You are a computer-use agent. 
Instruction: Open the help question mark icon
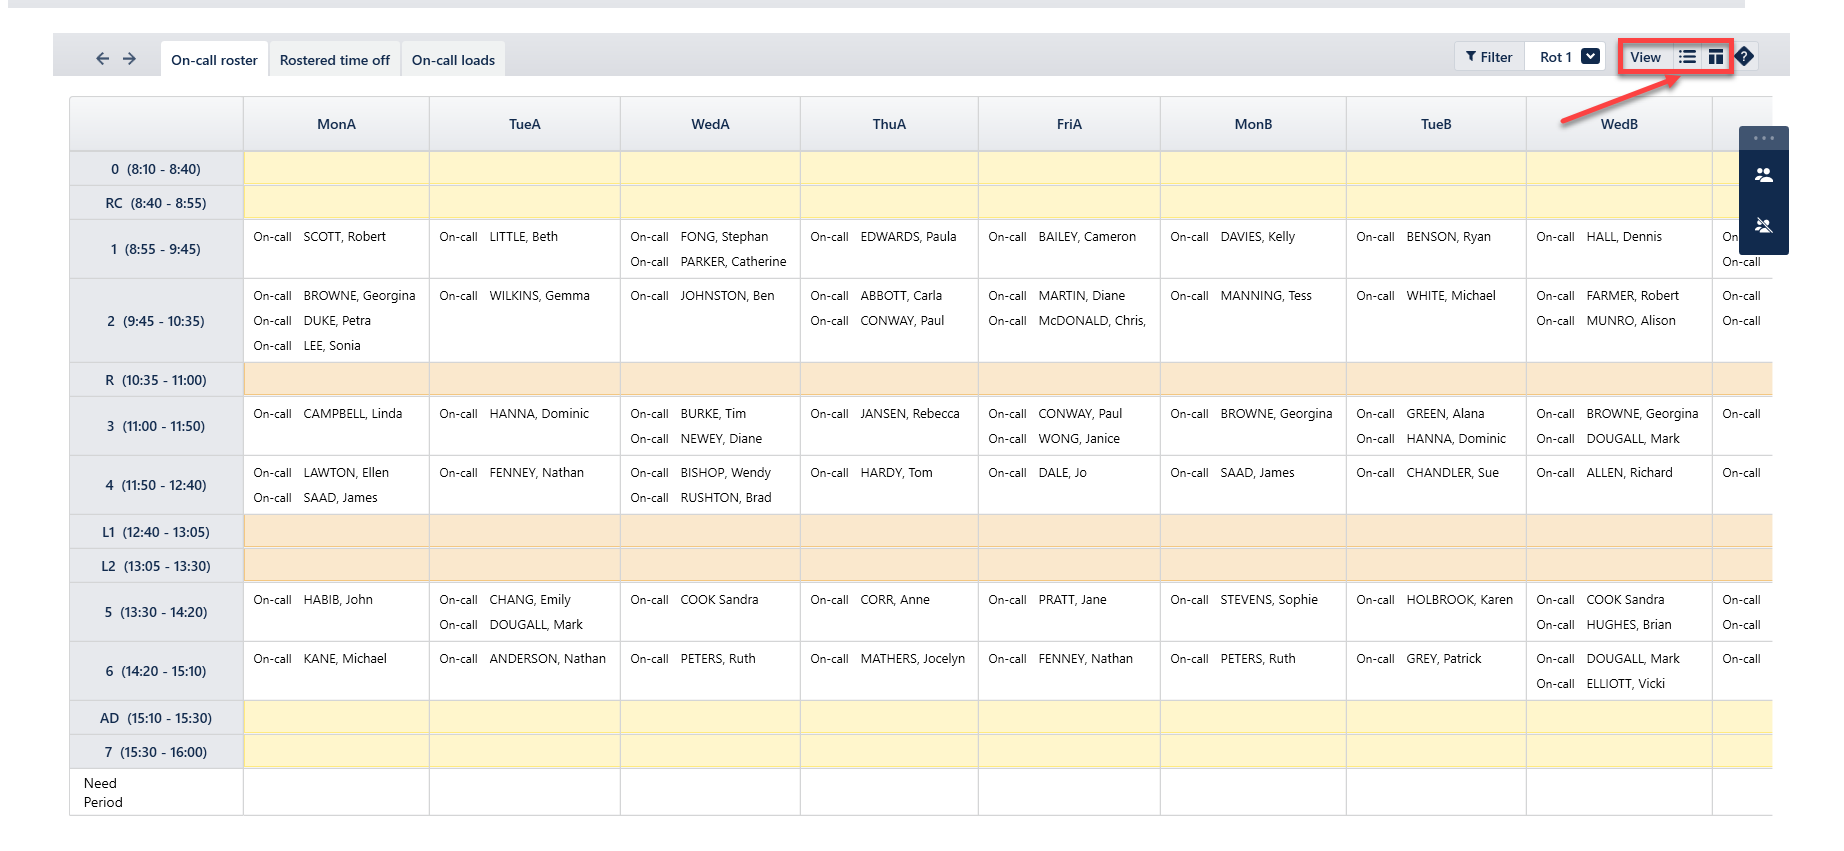[x=1745, y=56]
